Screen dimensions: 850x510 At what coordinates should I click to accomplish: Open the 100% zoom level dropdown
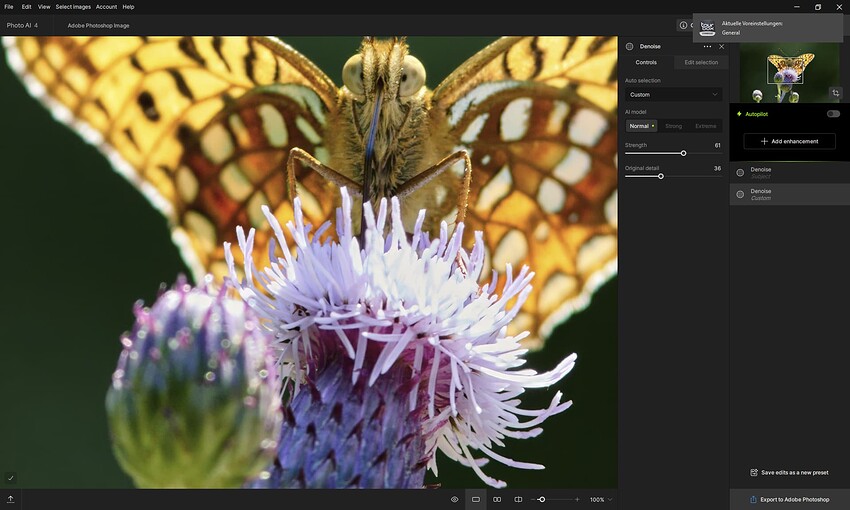(x=600, y=499)
